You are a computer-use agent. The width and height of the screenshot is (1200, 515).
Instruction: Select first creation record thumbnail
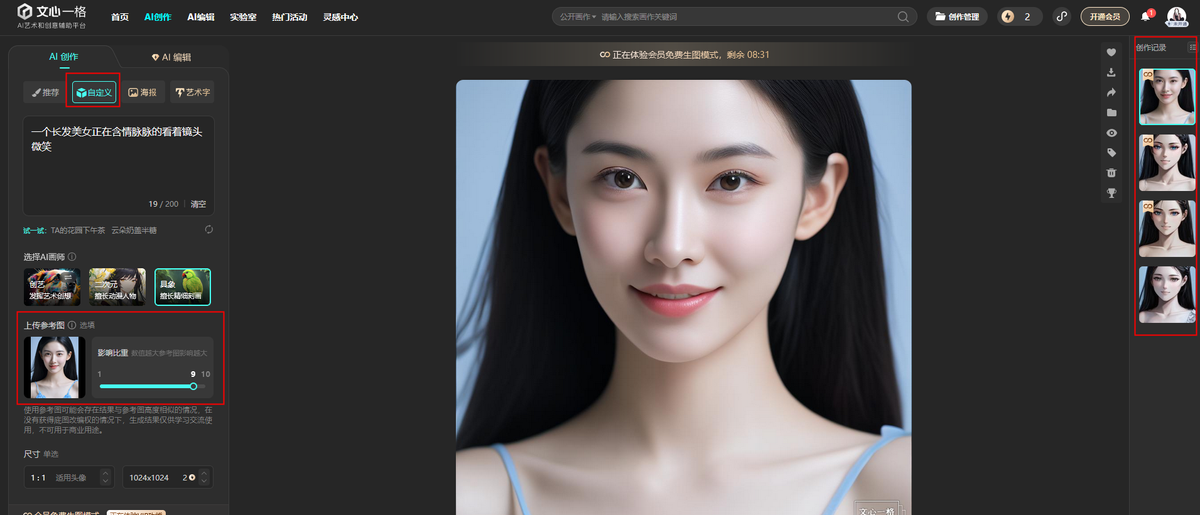(1167, 96)
